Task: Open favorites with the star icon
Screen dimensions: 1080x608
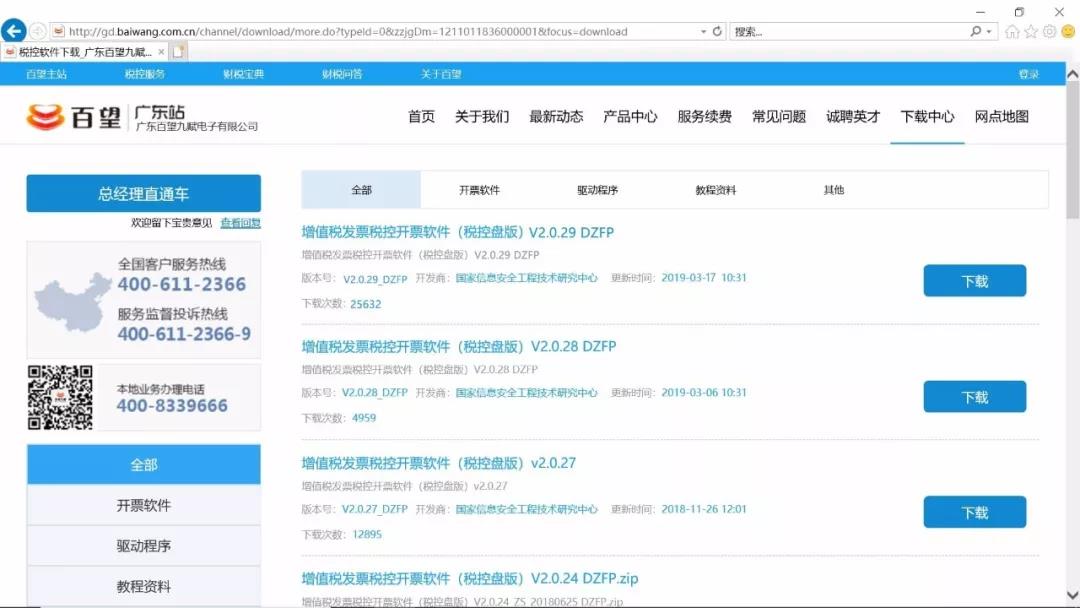Action: [x=1030, y=32]
